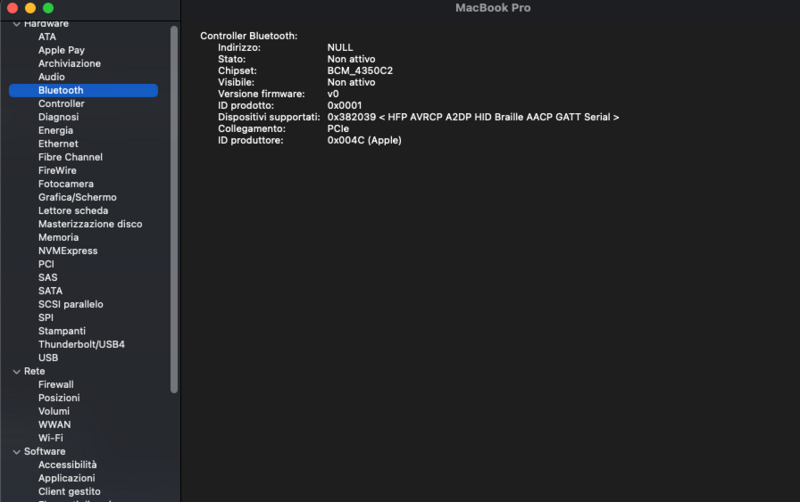This screenshot has height=502, width=800.
Task: Click the NULL address value
Action: (340, 47)
